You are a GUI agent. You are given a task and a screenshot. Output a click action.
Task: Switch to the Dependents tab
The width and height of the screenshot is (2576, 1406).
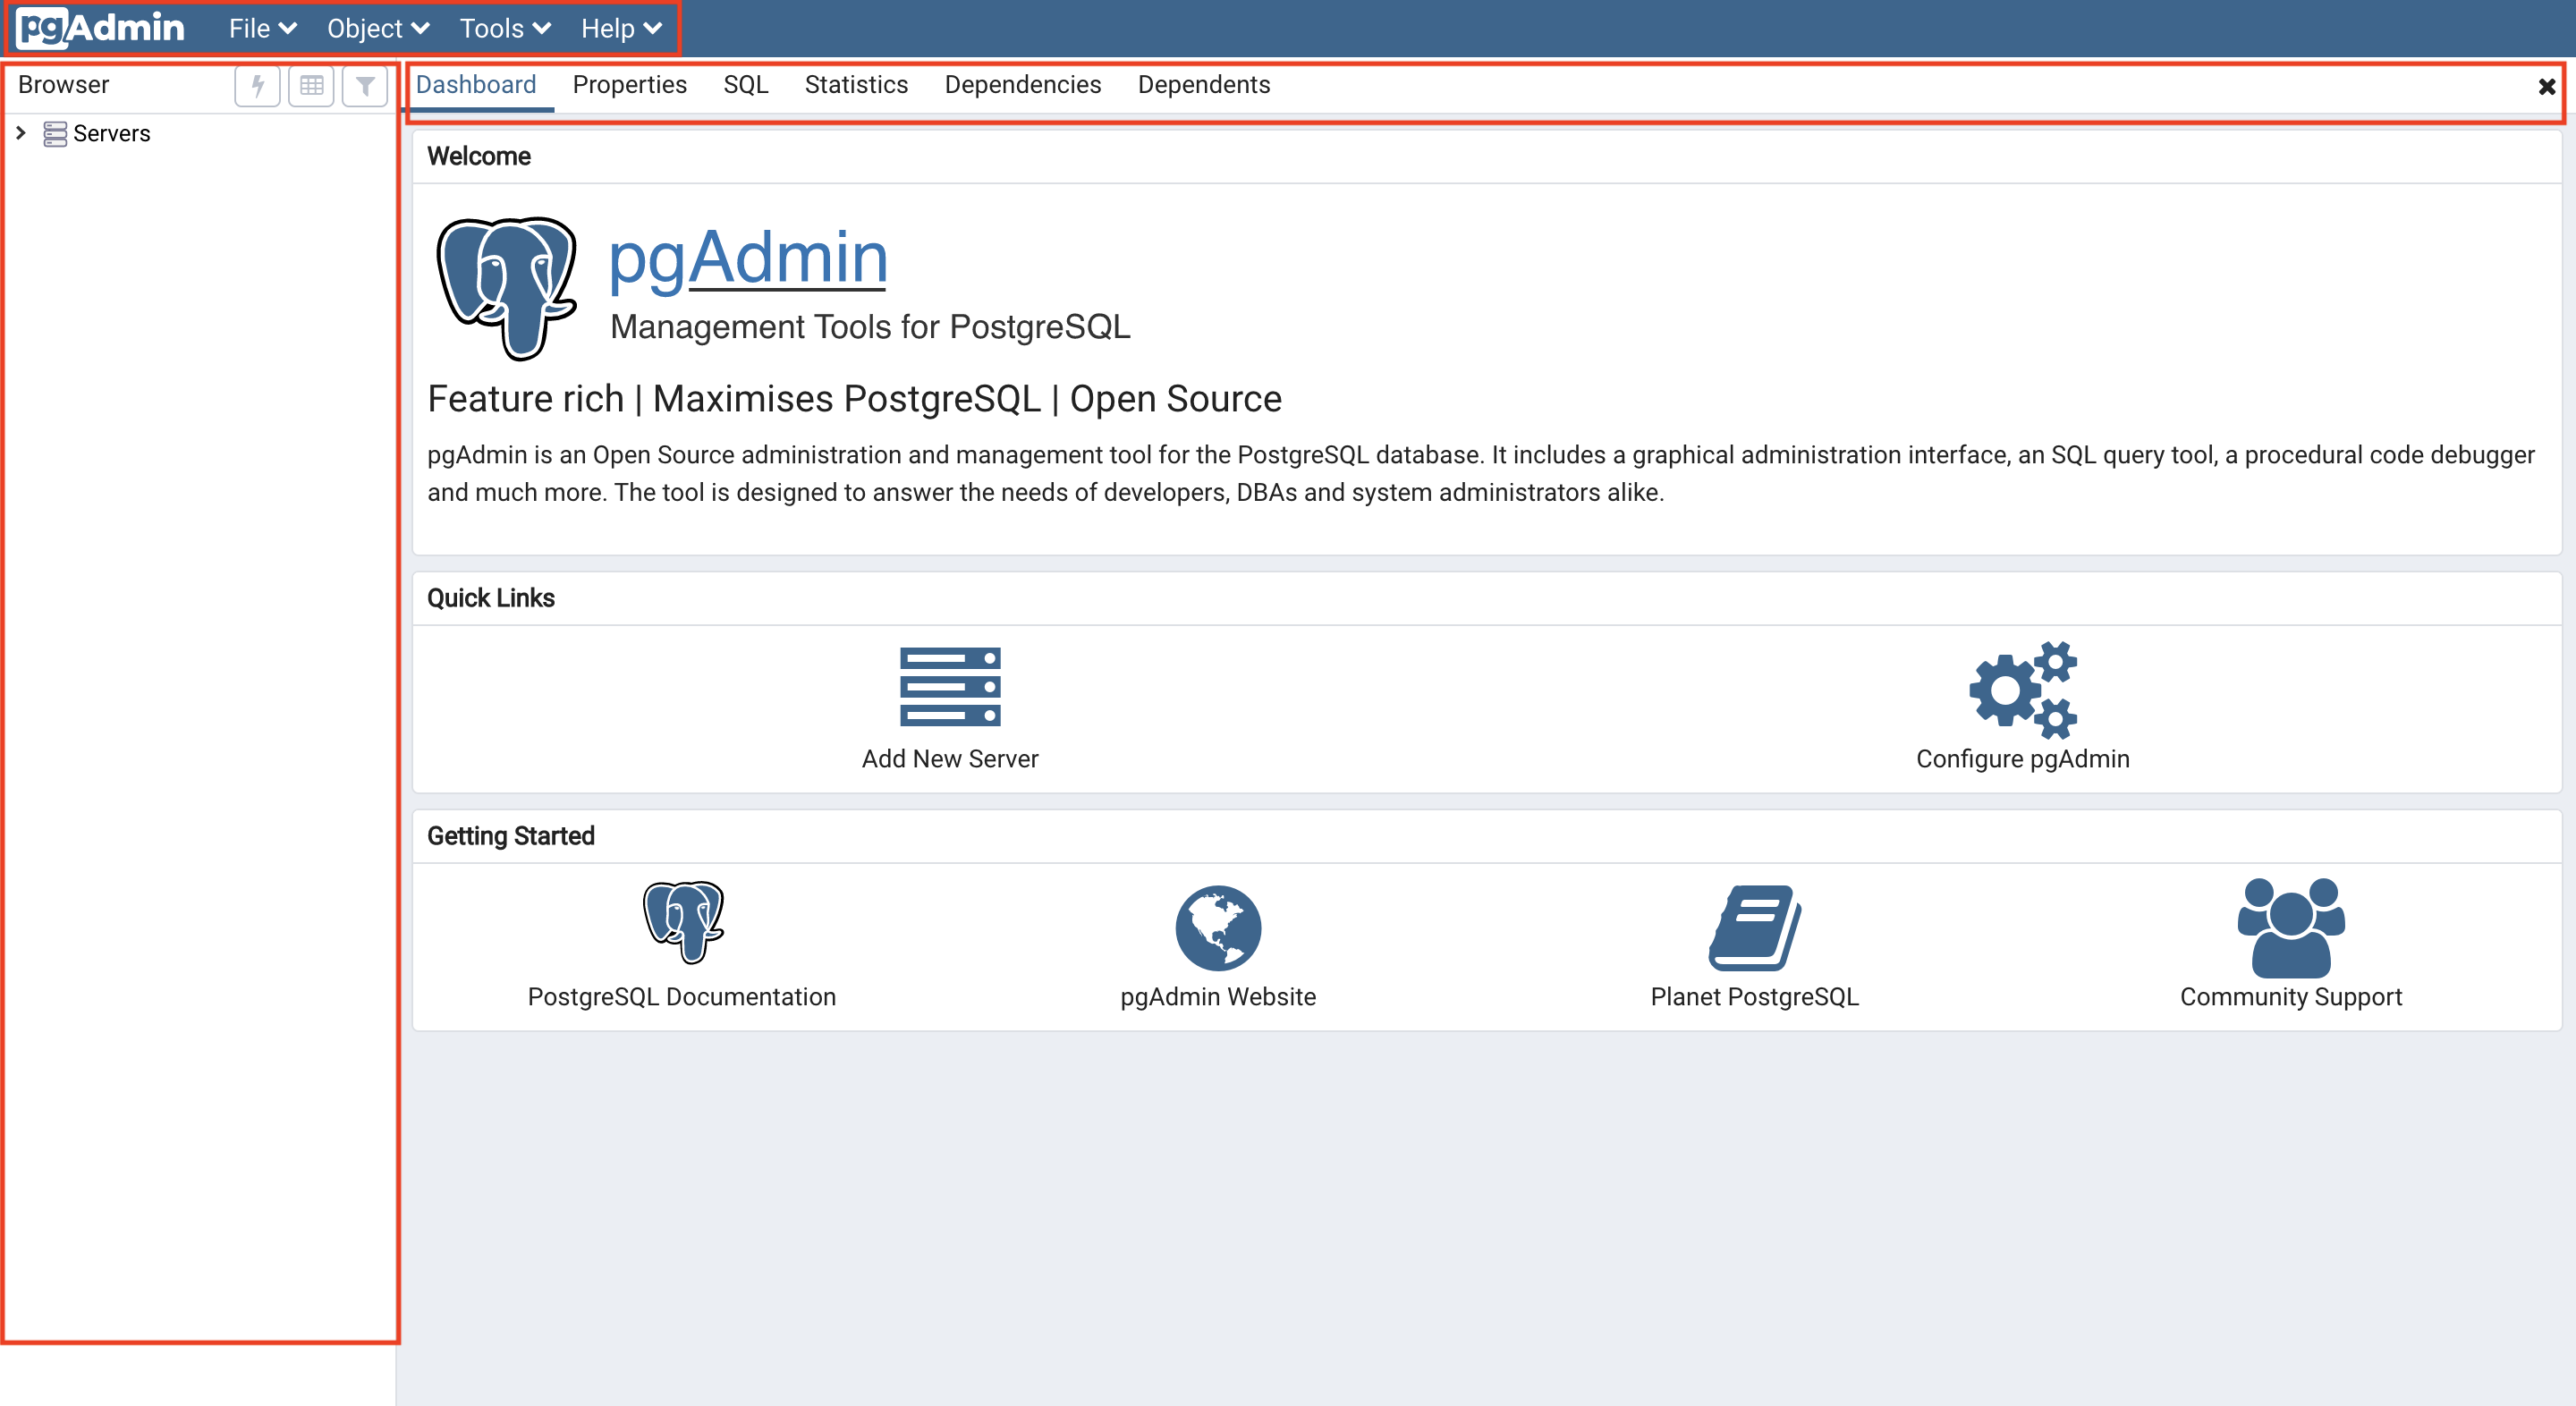tap(1204, 85)
